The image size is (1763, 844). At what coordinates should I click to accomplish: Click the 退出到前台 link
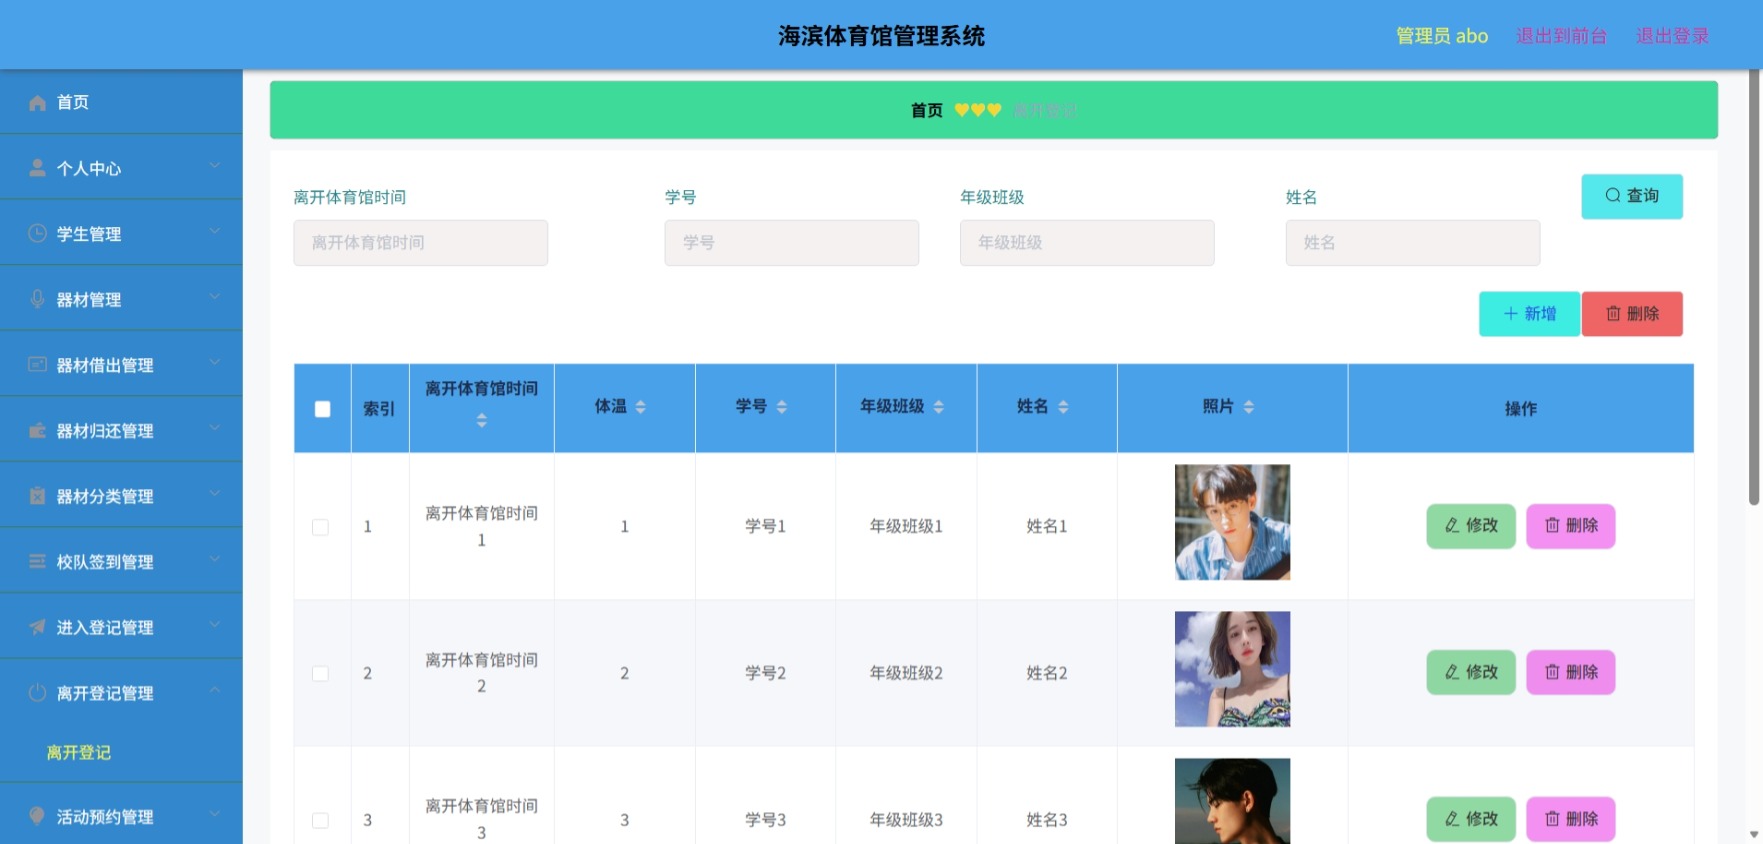[1561, 36]
